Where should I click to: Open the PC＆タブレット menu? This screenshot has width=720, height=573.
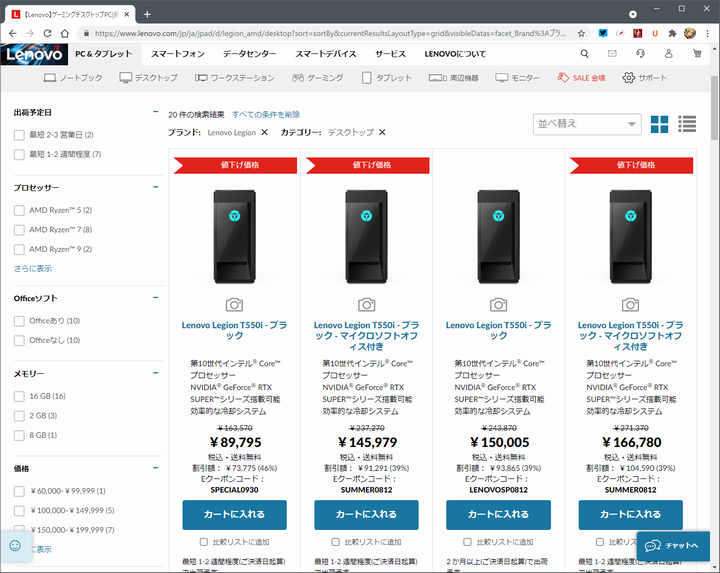click(104, 54)
